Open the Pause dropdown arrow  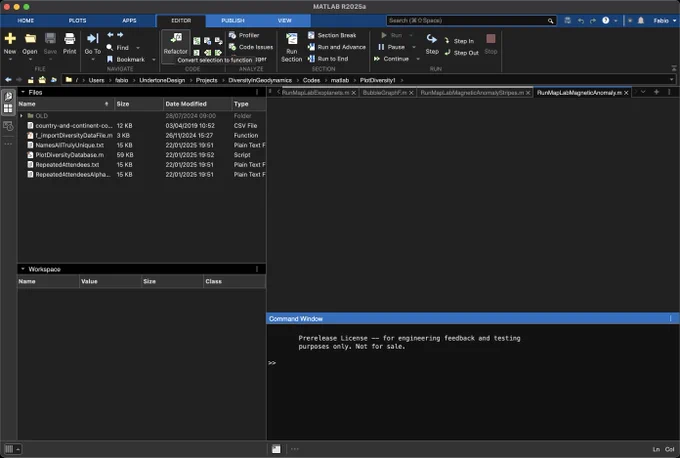click(x=414, y=47)
